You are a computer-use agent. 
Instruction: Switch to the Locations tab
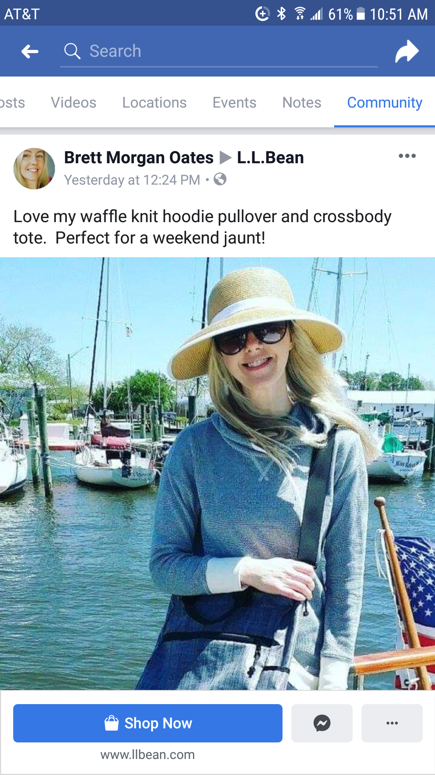click(x=154, y=102)
